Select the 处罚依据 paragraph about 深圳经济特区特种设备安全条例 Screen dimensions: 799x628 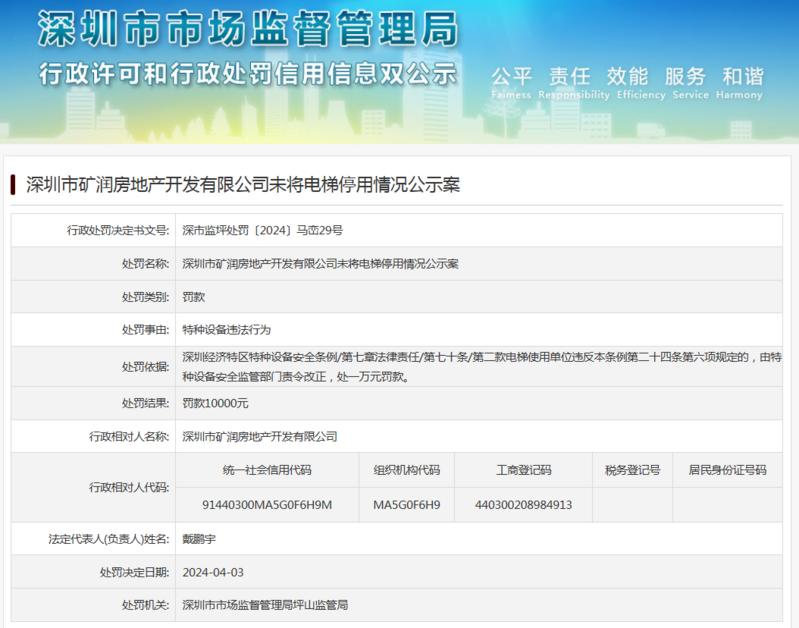pos(482,367)
